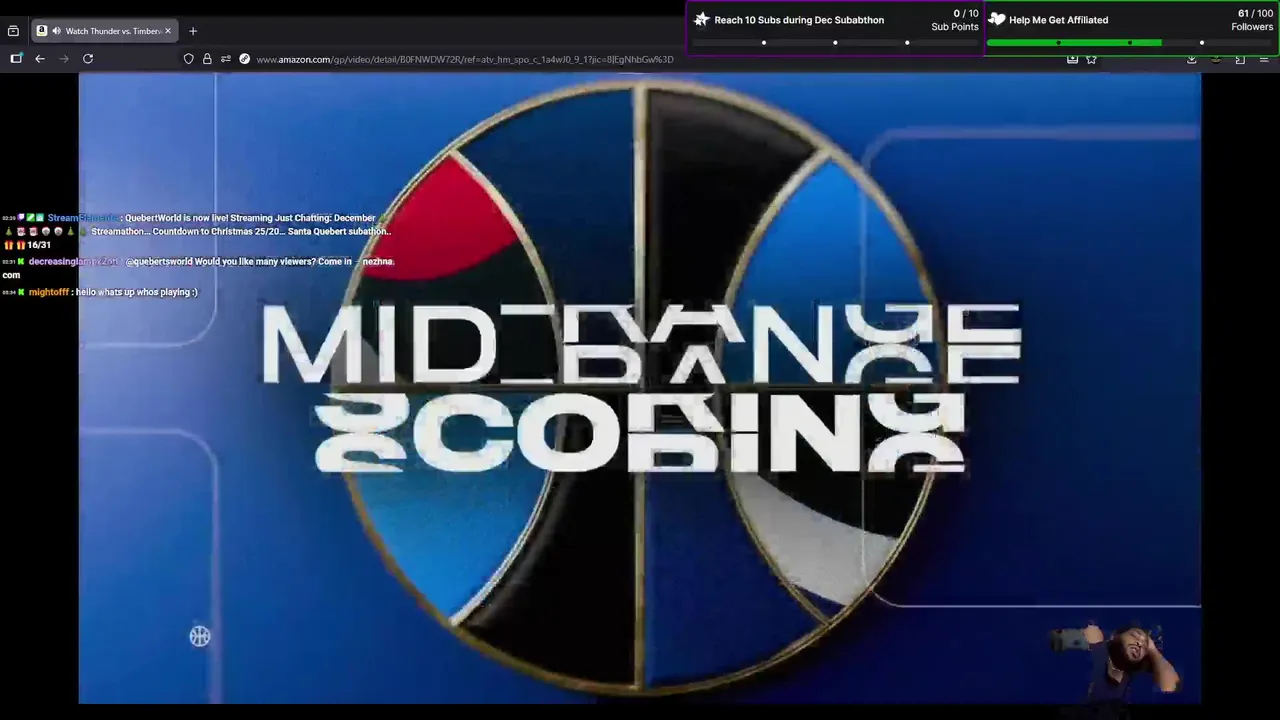Open the tracking protection shield icon

point(188,59)
